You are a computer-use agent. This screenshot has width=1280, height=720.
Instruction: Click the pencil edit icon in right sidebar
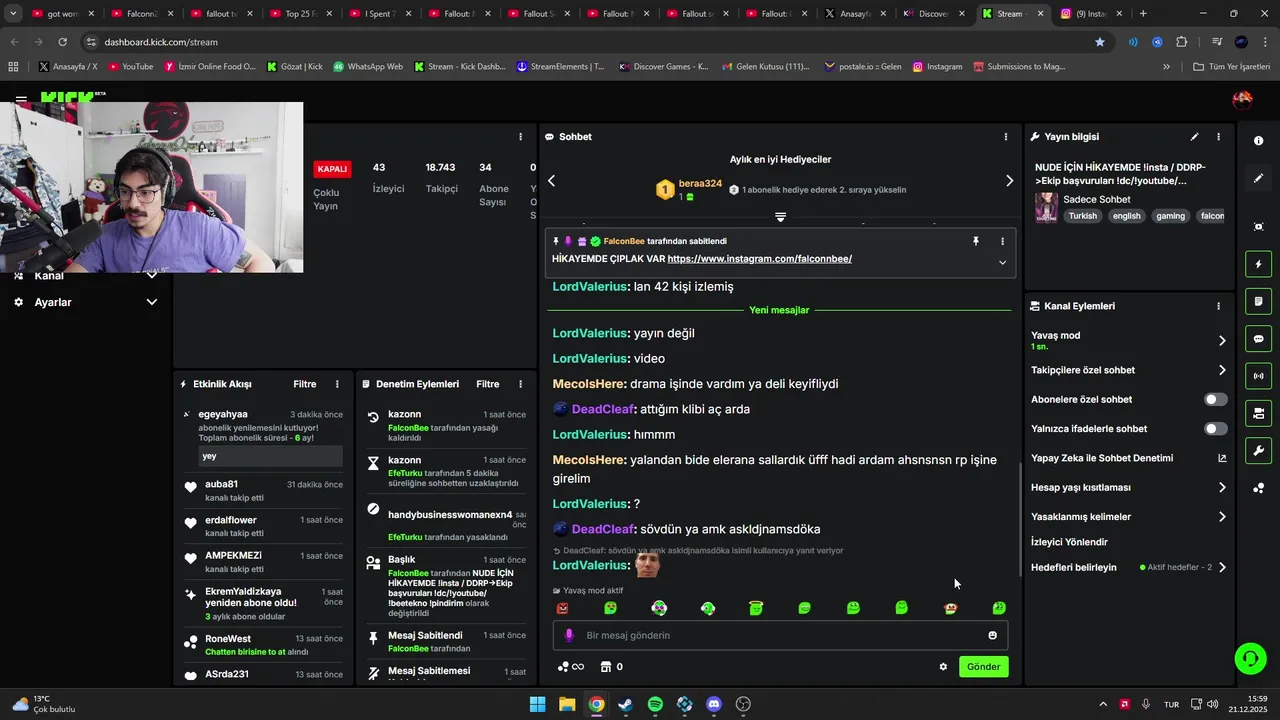[1258, 178]
